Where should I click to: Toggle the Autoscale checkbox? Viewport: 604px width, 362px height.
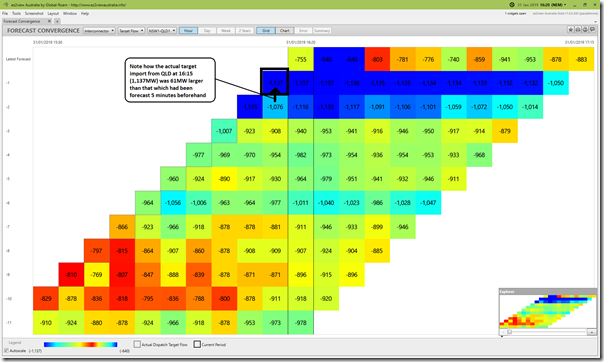[6, 350]
